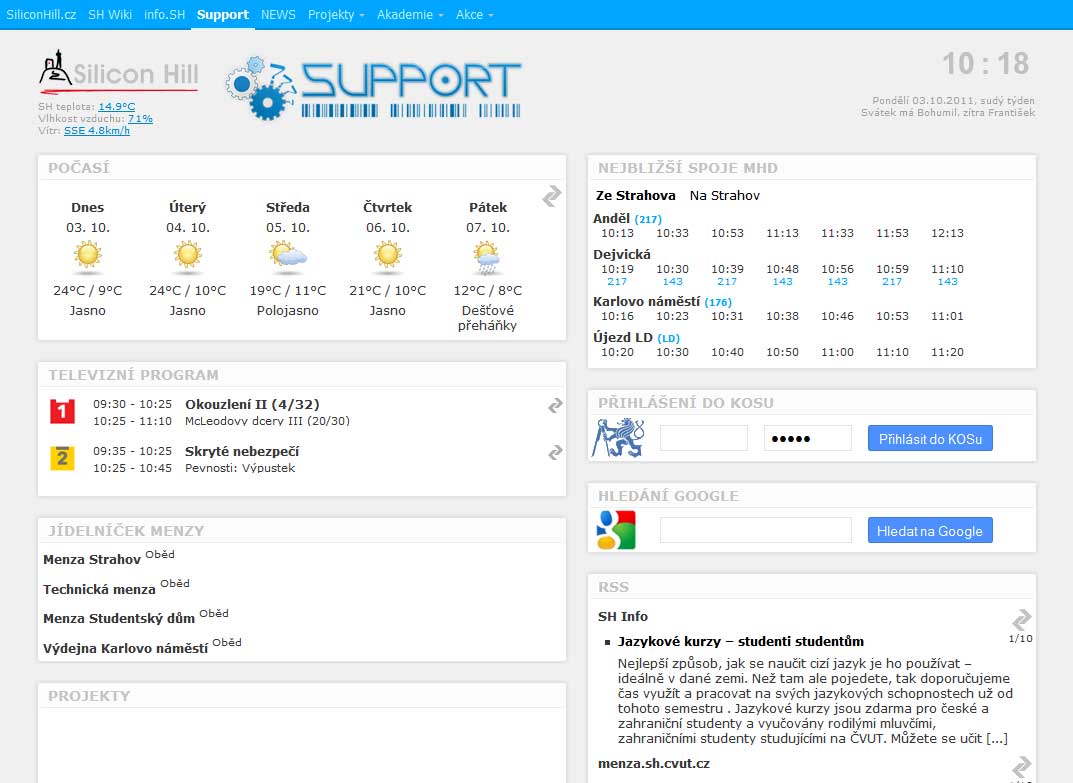Click the Pevnosti: Výpustek program
The width and height of the screenshot is (1073, 783).
[240, 467]
